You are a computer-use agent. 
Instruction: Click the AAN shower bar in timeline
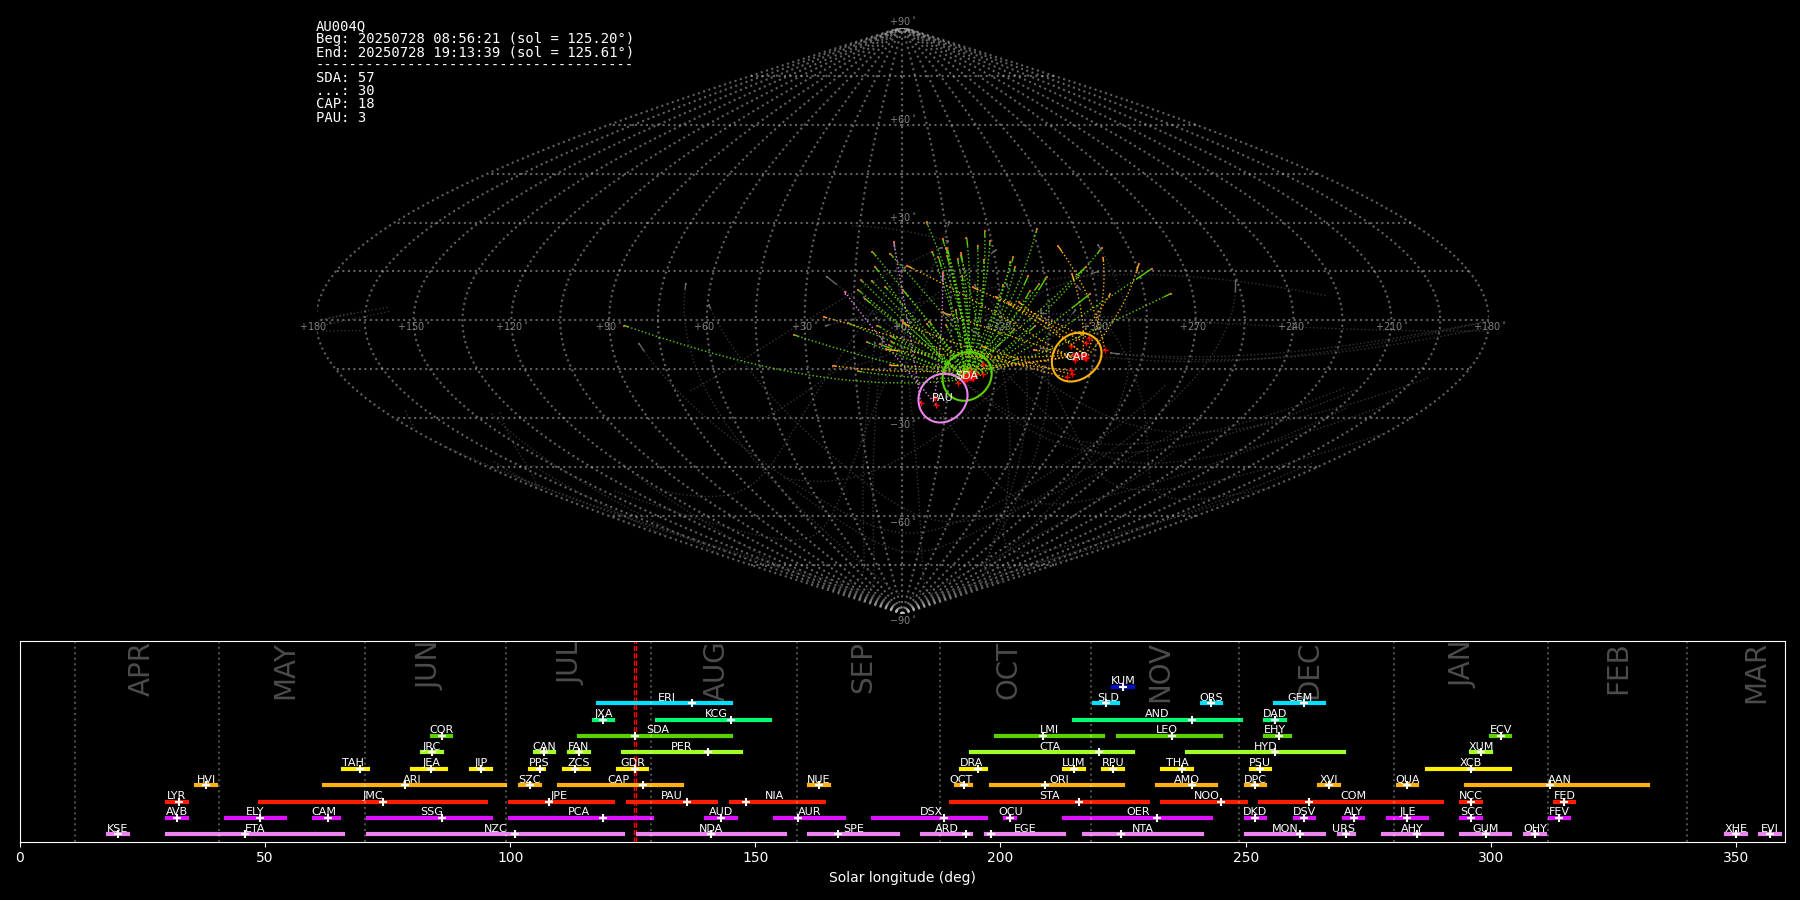[x=1557, y=785]
